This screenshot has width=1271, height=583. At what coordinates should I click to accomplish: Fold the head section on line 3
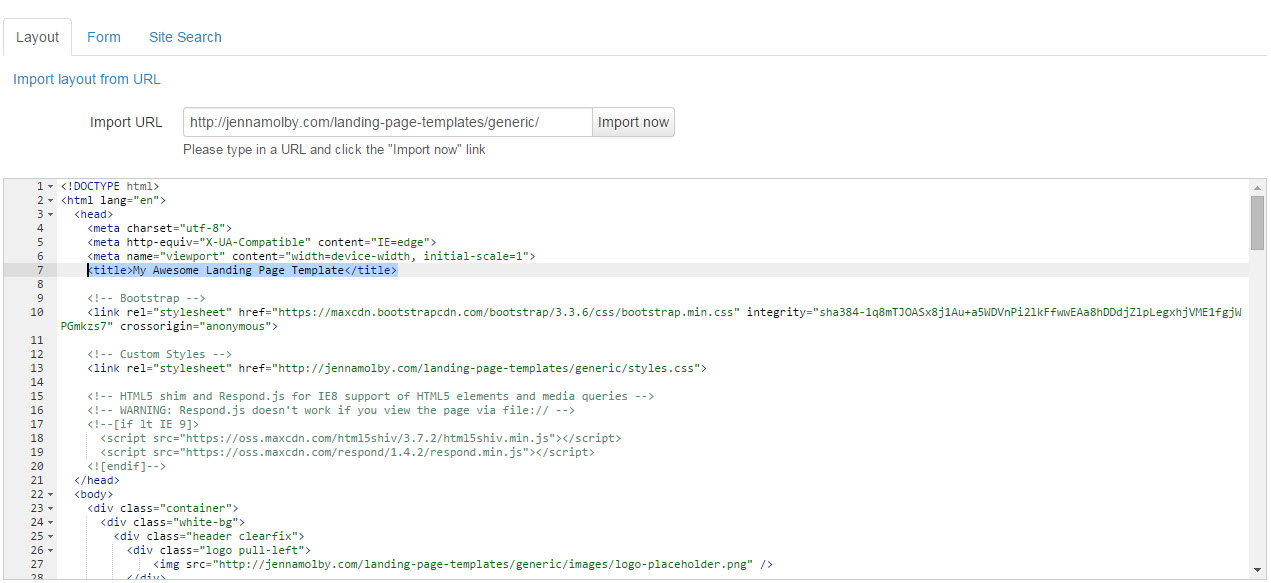pos(51,215)
